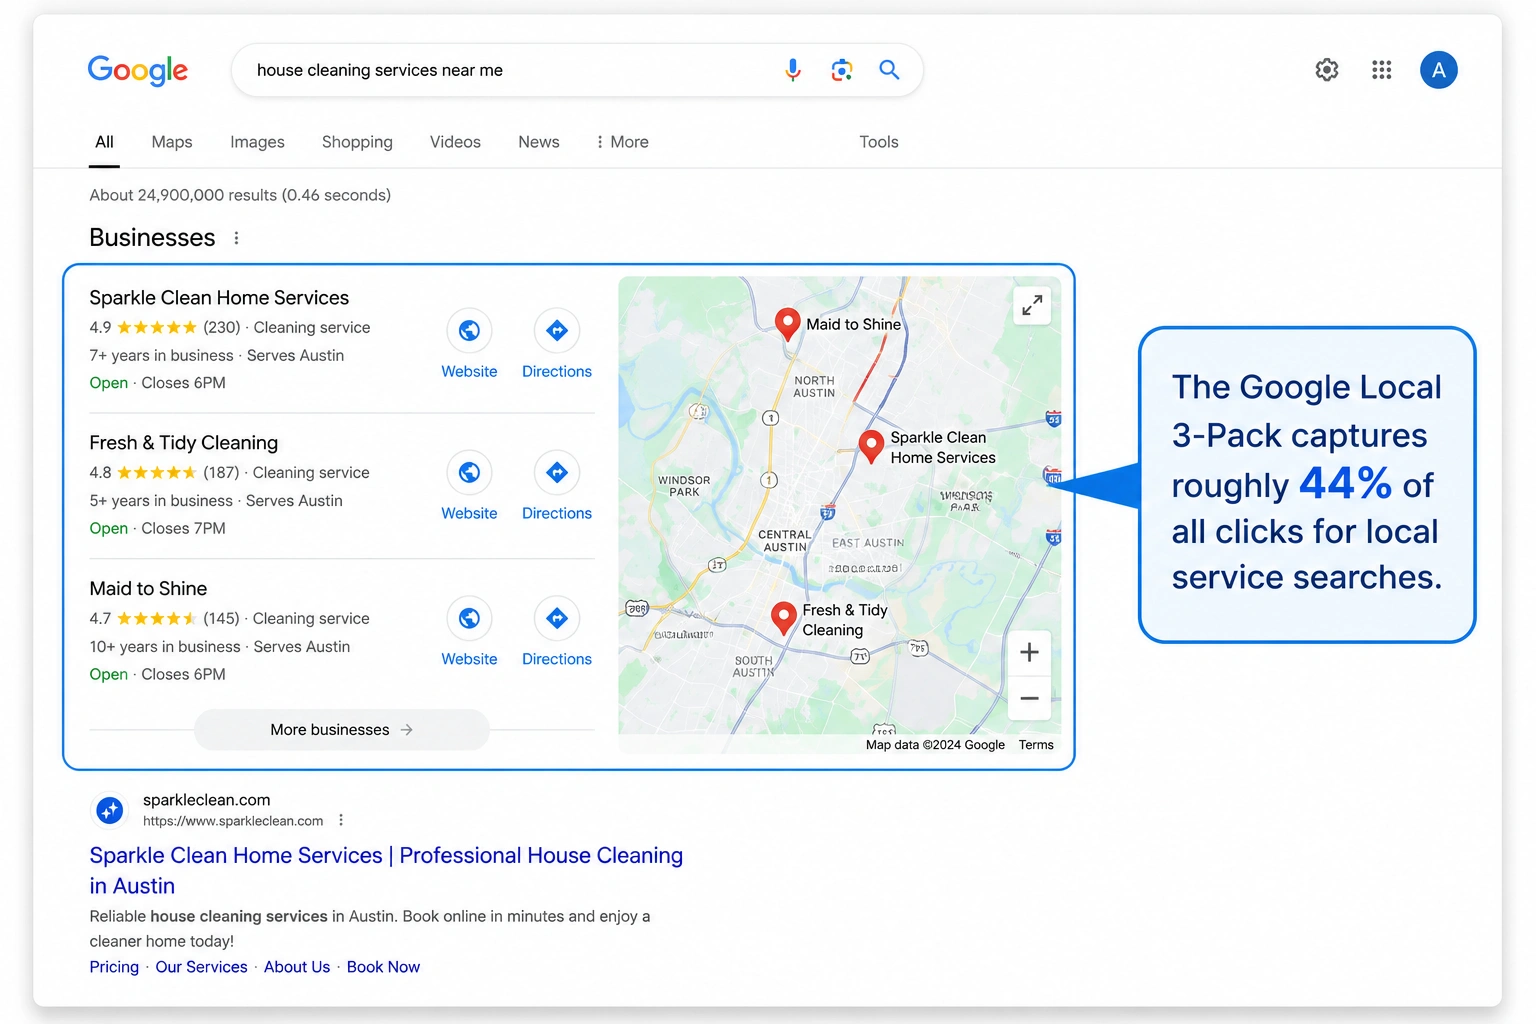Click the sparkleclean.com site favicon
The height and width of the screenshot is (1024, 1536).
[x=110, y=811]
